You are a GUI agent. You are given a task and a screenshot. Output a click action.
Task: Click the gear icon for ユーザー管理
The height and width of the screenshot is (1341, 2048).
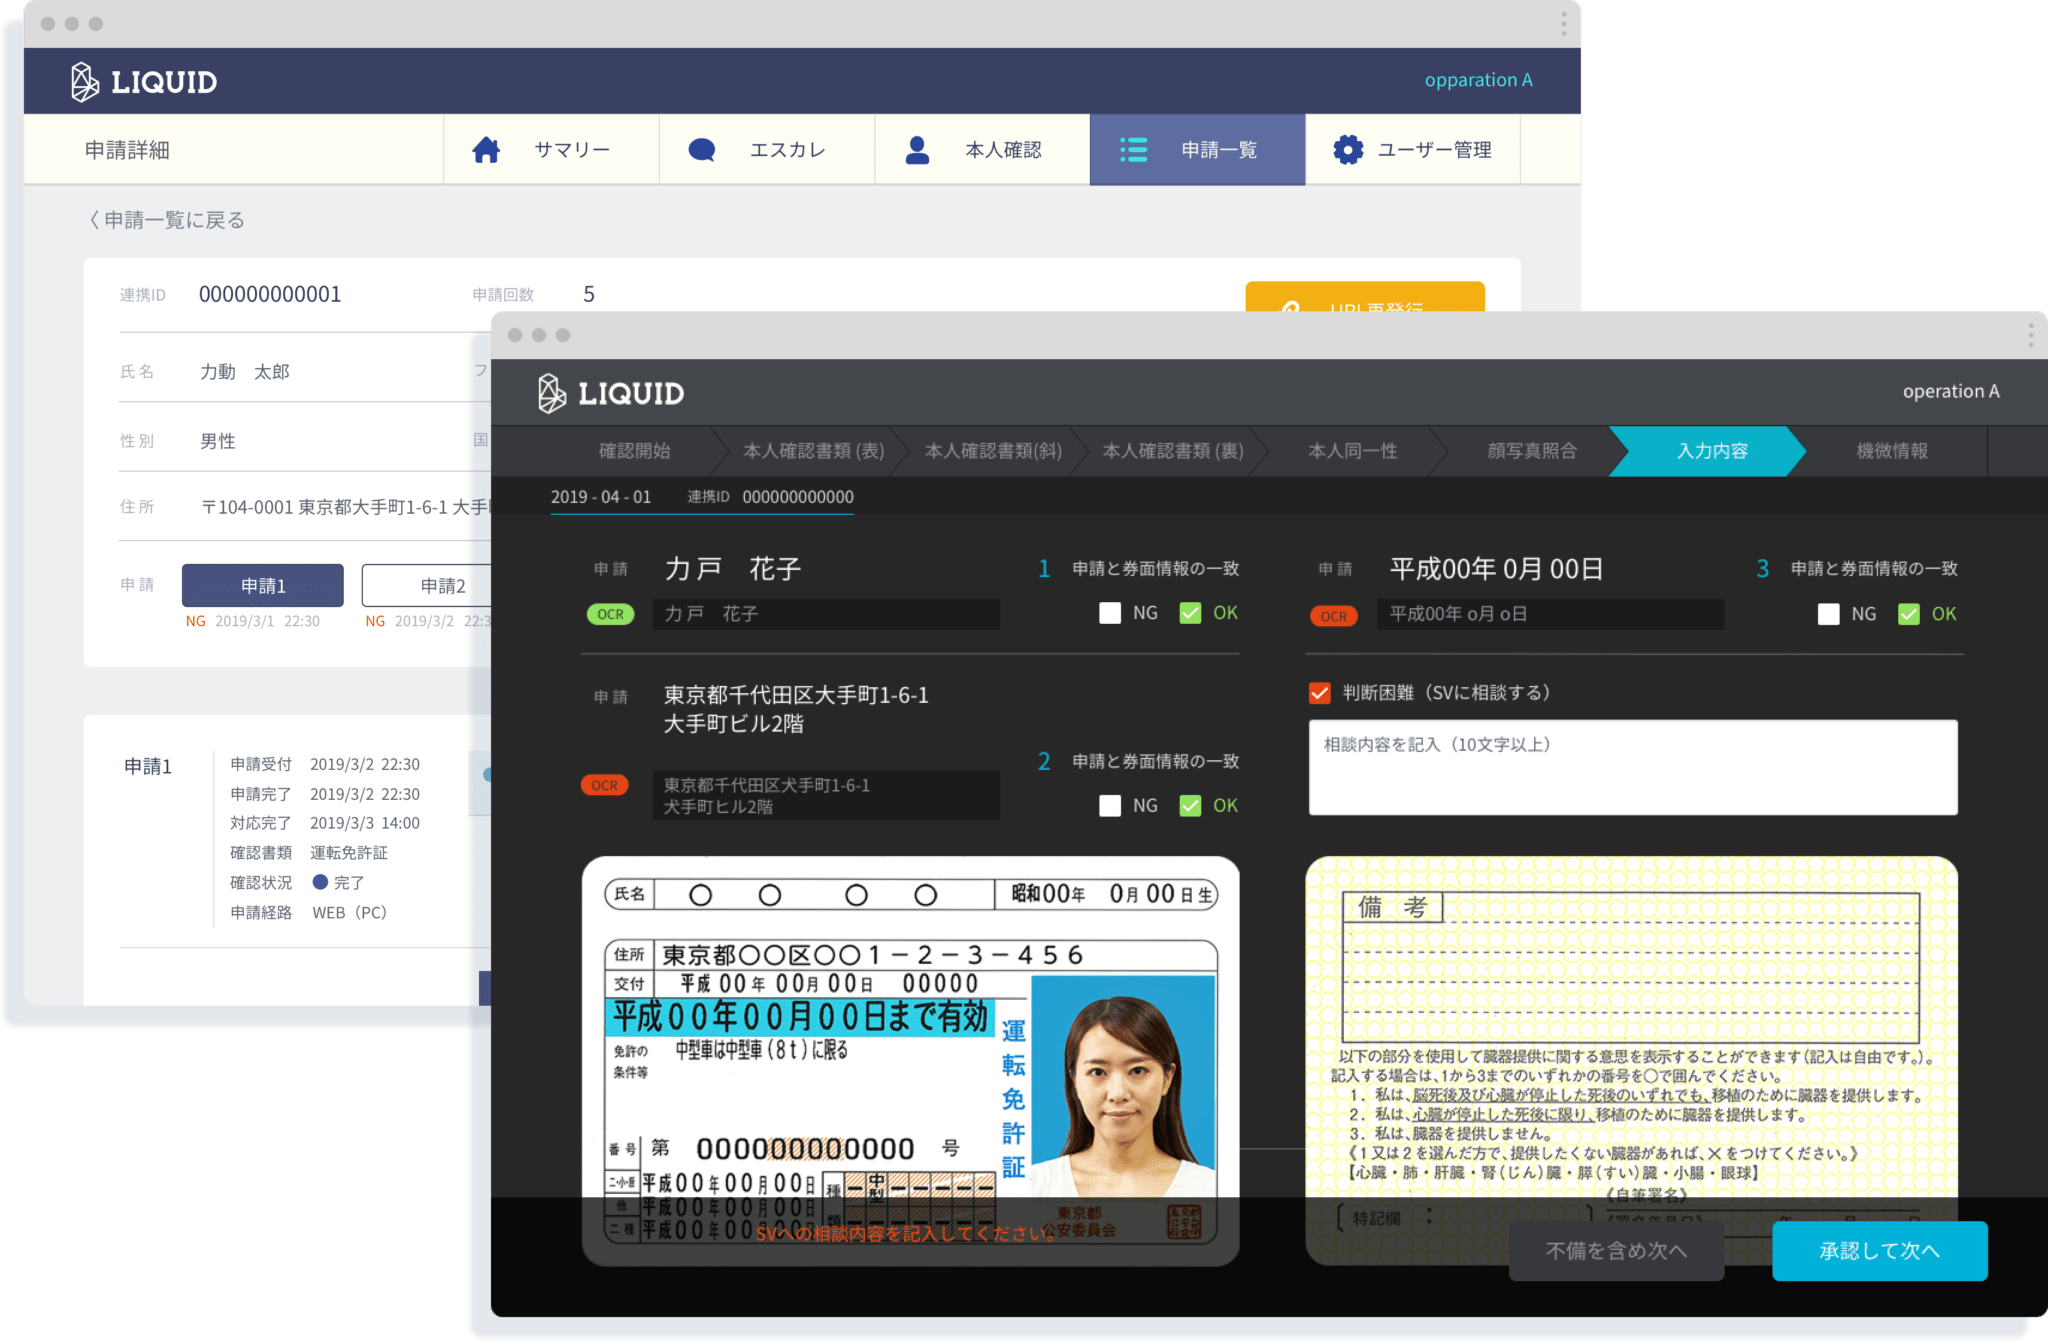click(1348, 150)
